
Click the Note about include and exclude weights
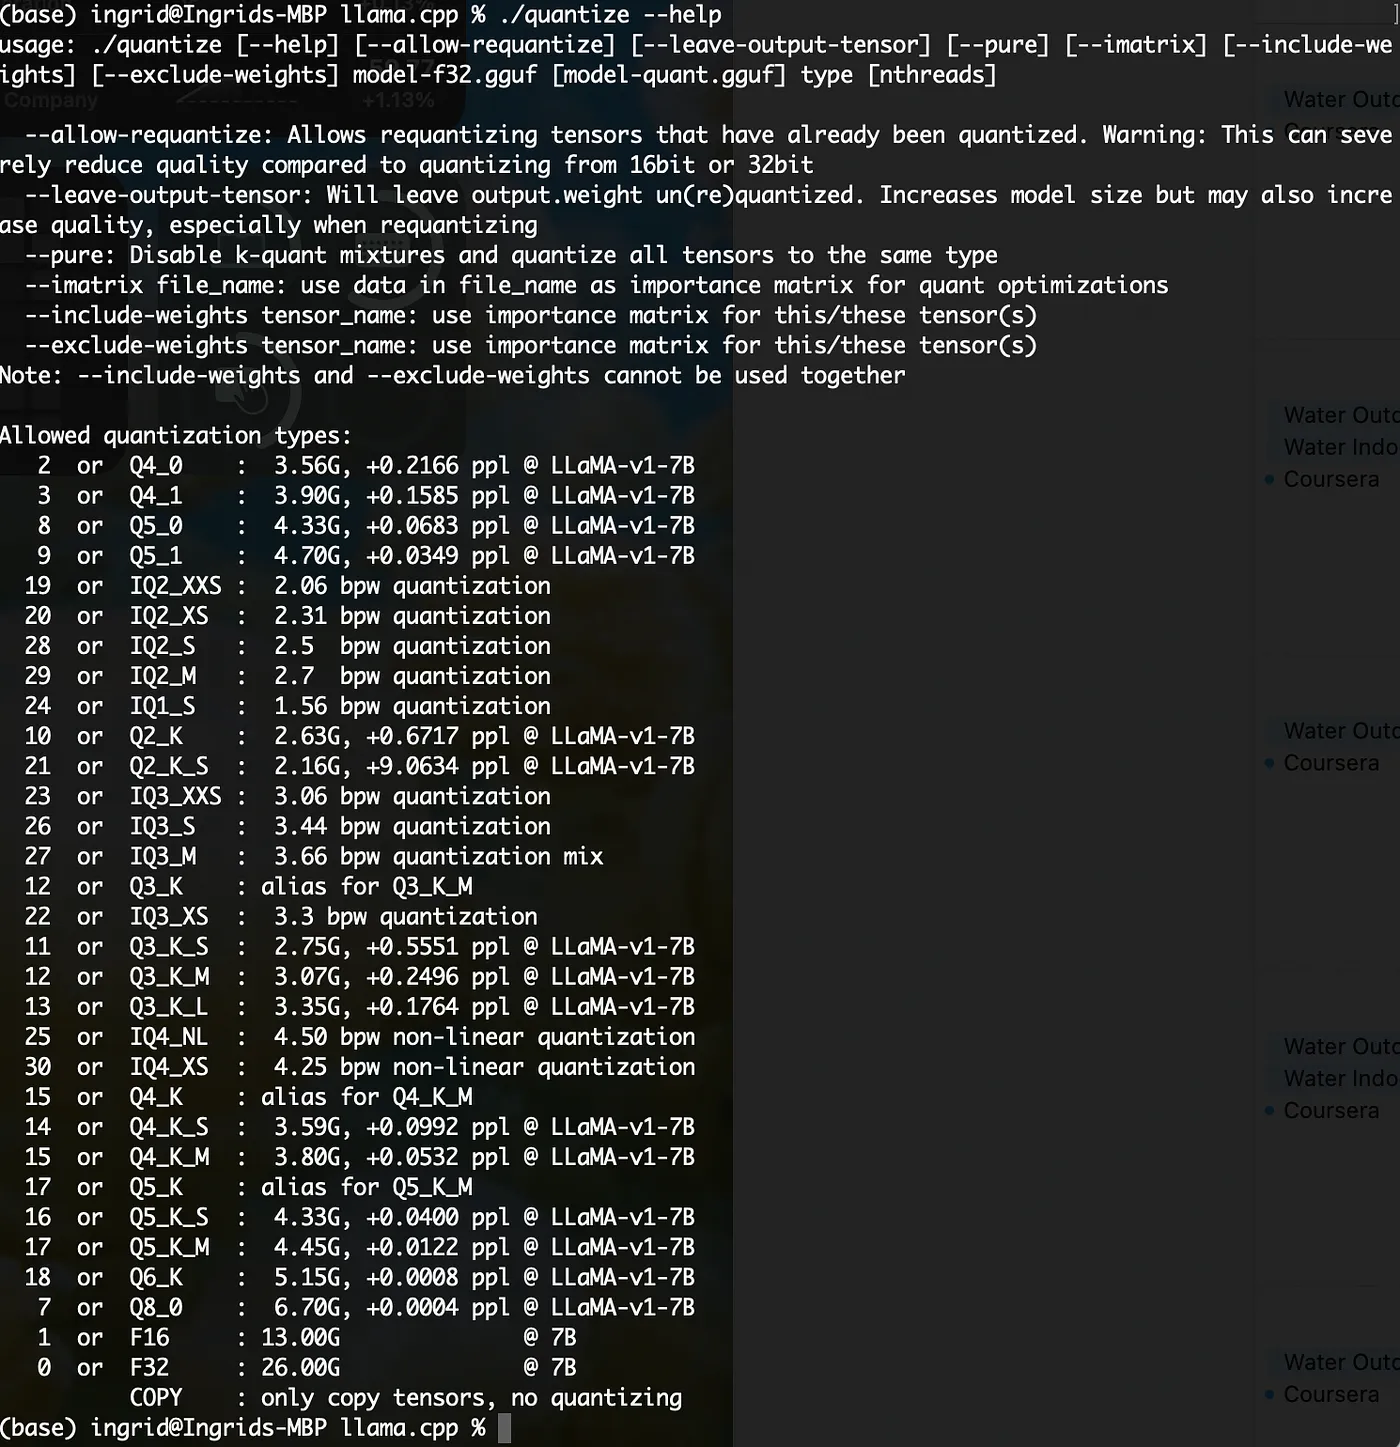pos(452,375)
